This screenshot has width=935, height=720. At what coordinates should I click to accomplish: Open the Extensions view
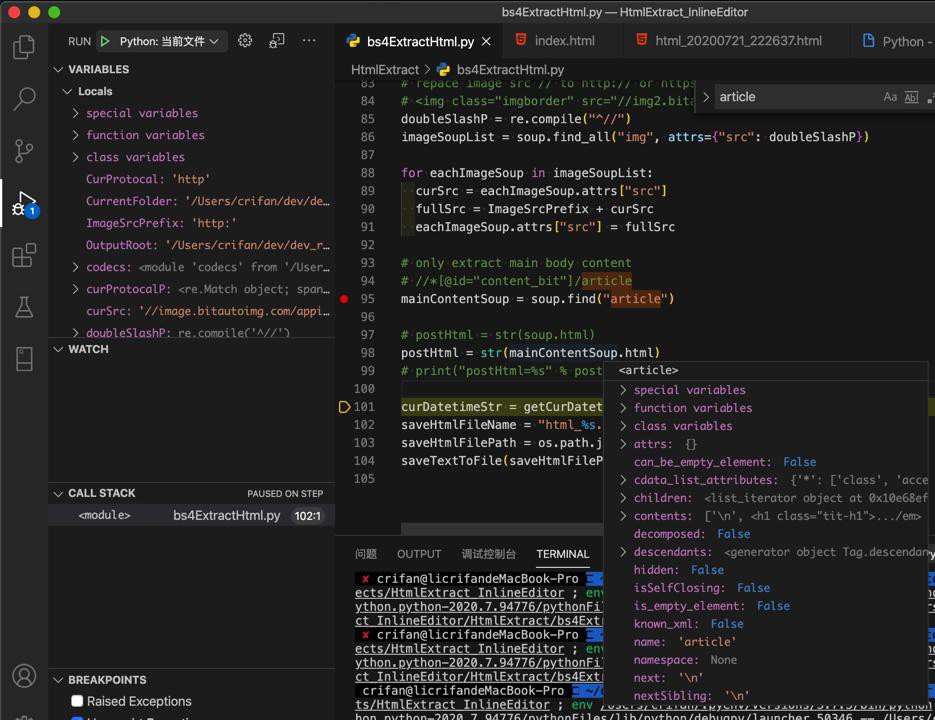(24, 255)
